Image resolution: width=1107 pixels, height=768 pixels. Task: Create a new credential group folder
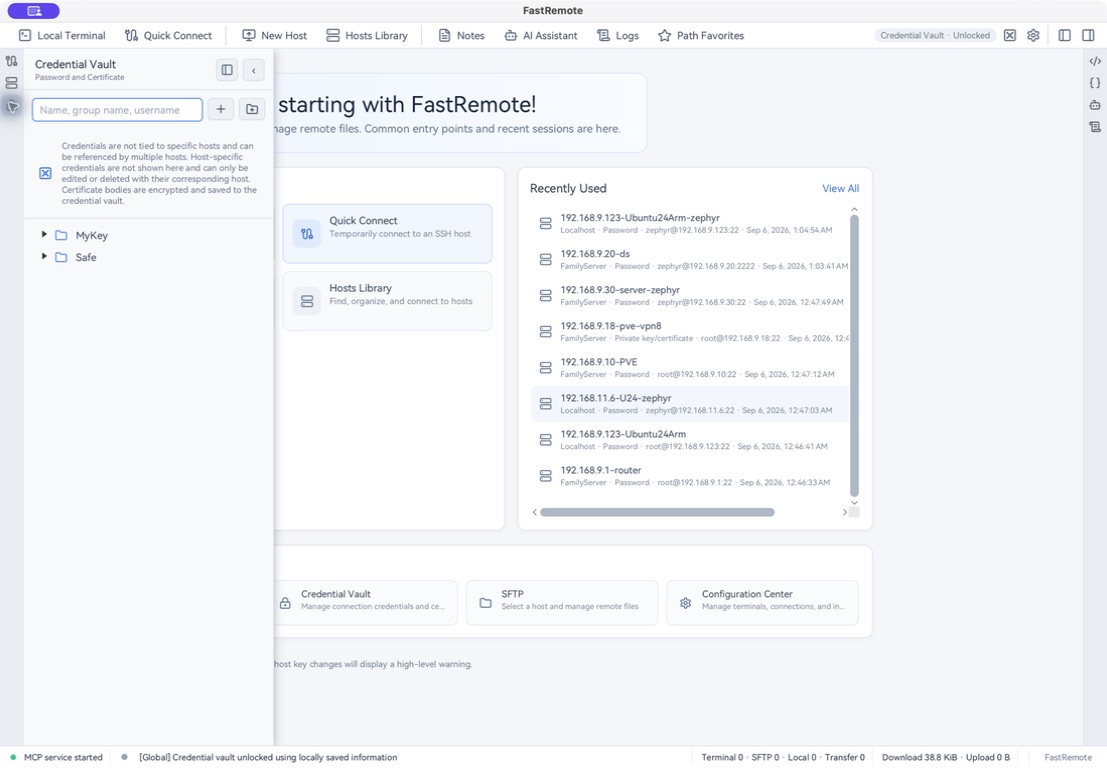pos(252,109)
